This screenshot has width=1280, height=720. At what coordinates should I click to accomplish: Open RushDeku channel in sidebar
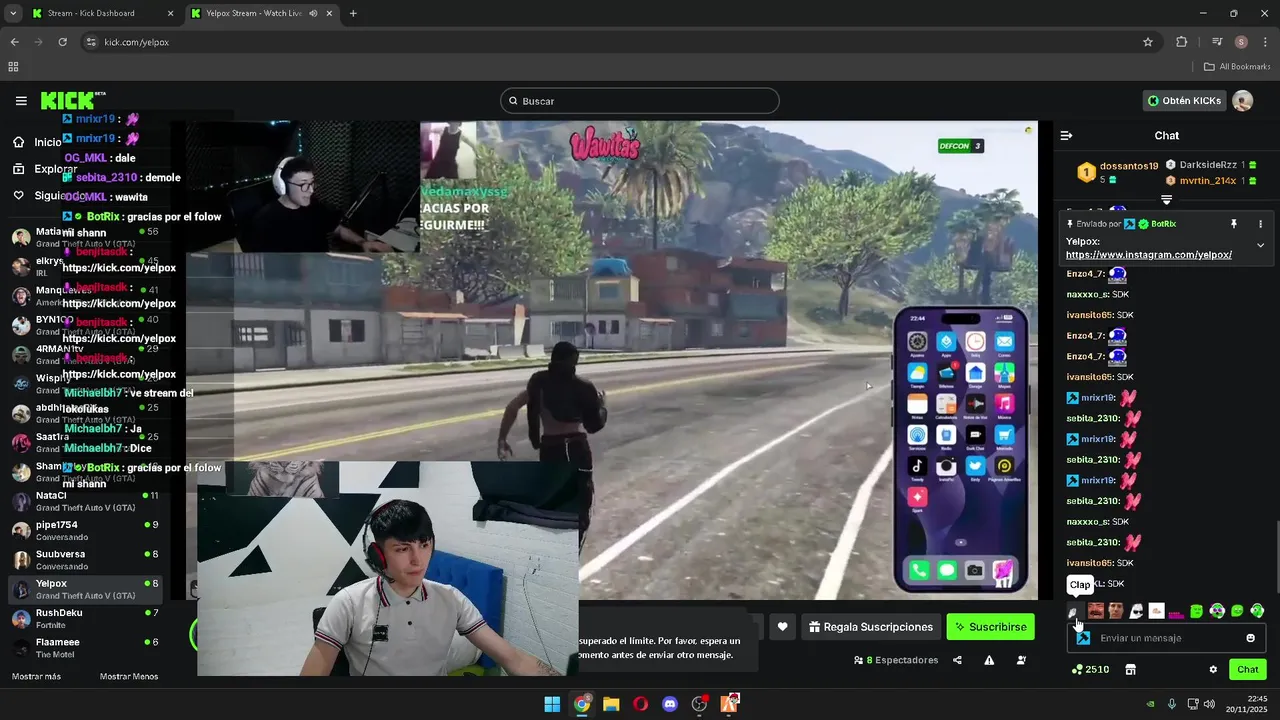(85, 618)
